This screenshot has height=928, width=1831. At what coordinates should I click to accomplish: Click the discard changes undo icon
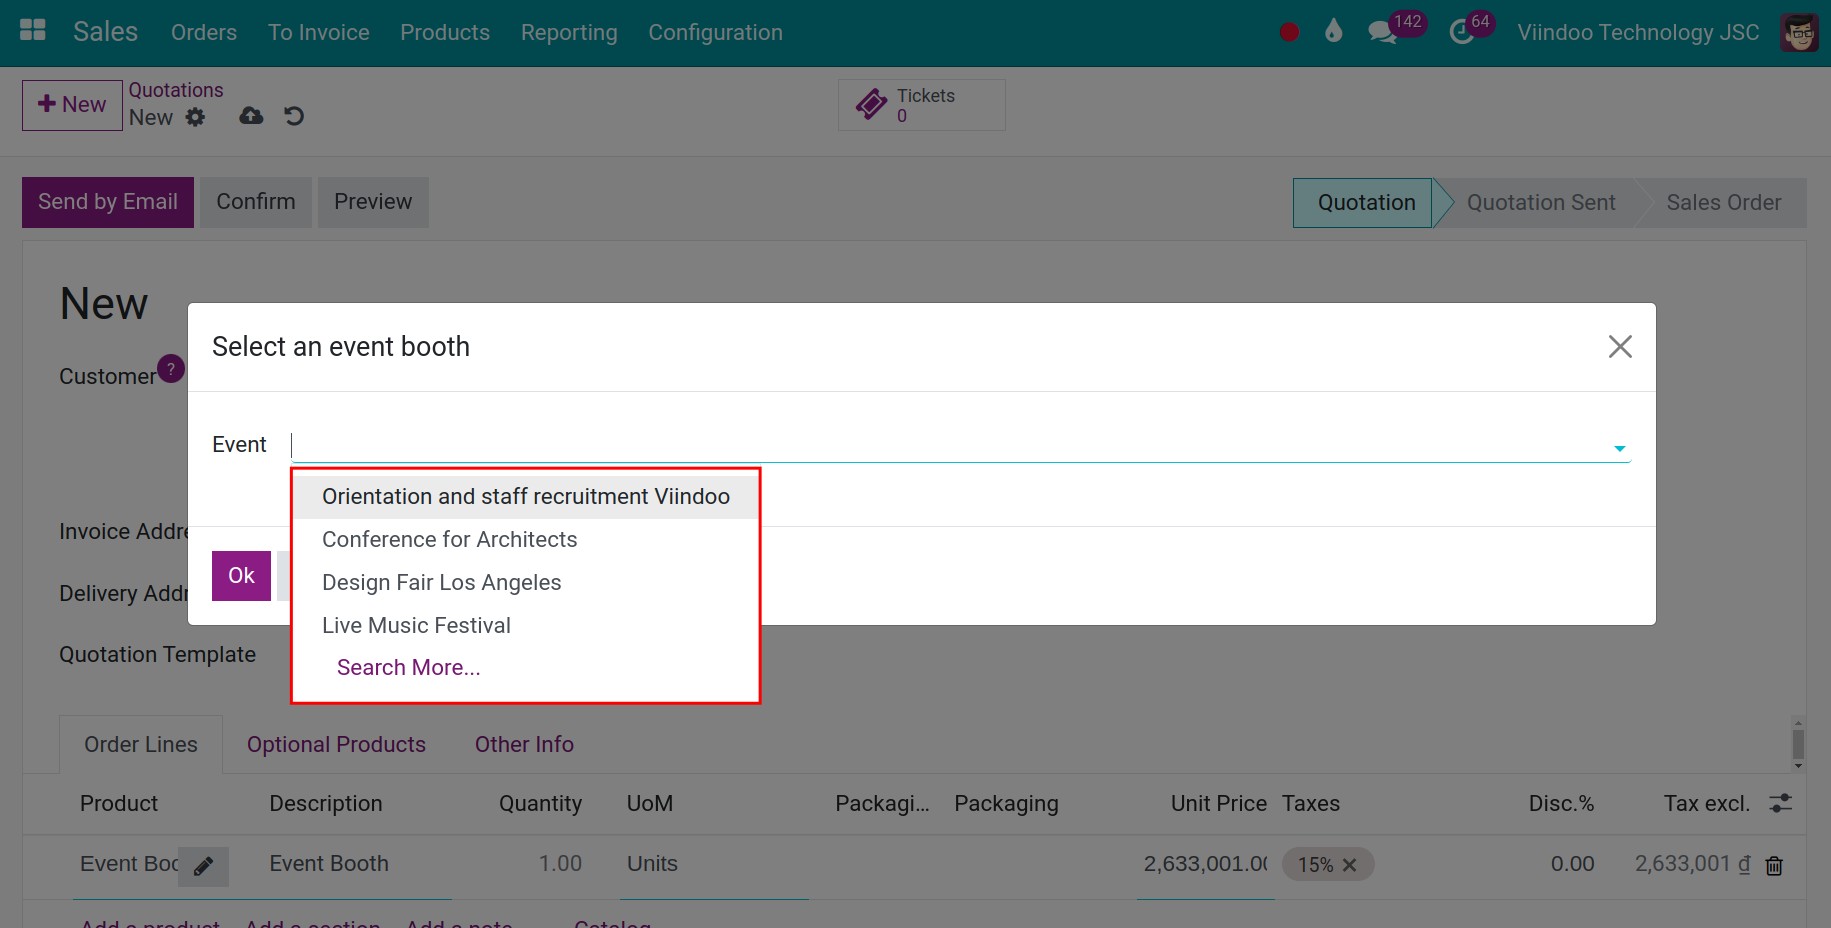point(293,116)
